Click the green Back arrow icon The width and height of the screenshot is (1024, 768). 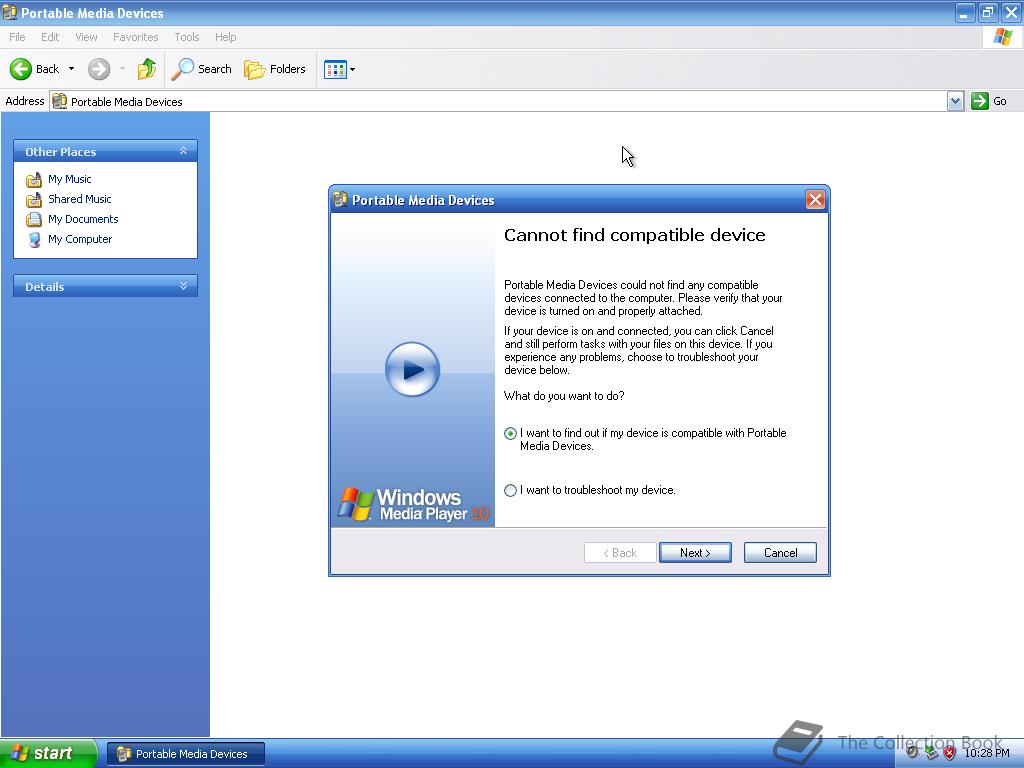(21, 69)
